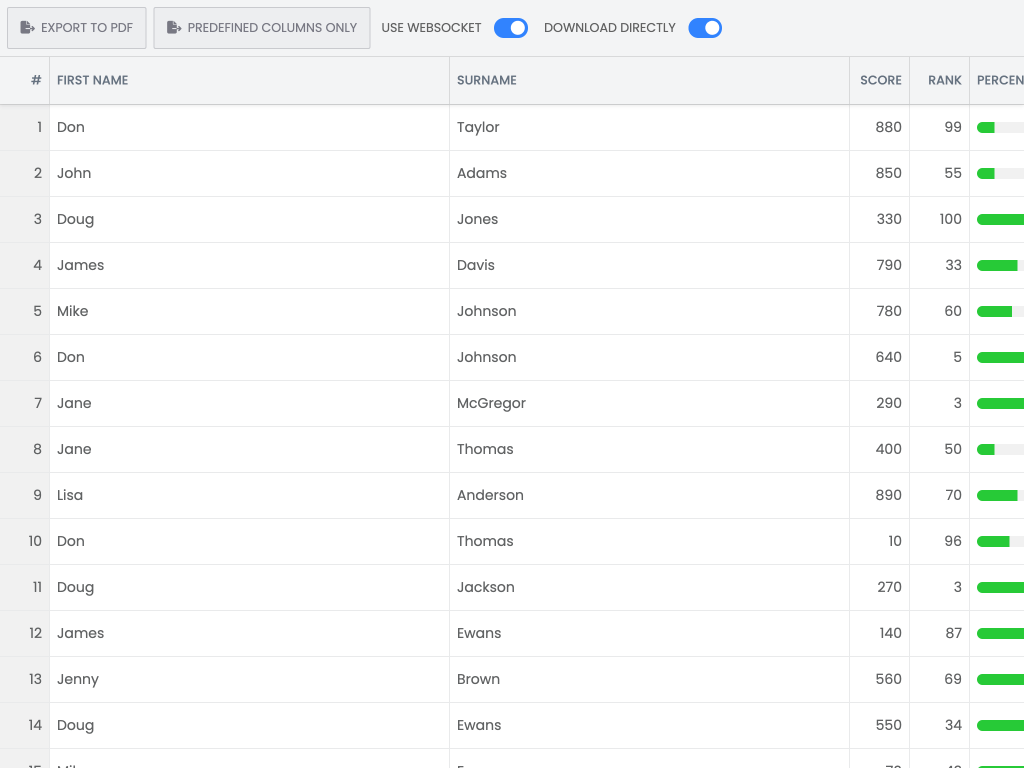Select score cell 270

click(x=879, y=588)
